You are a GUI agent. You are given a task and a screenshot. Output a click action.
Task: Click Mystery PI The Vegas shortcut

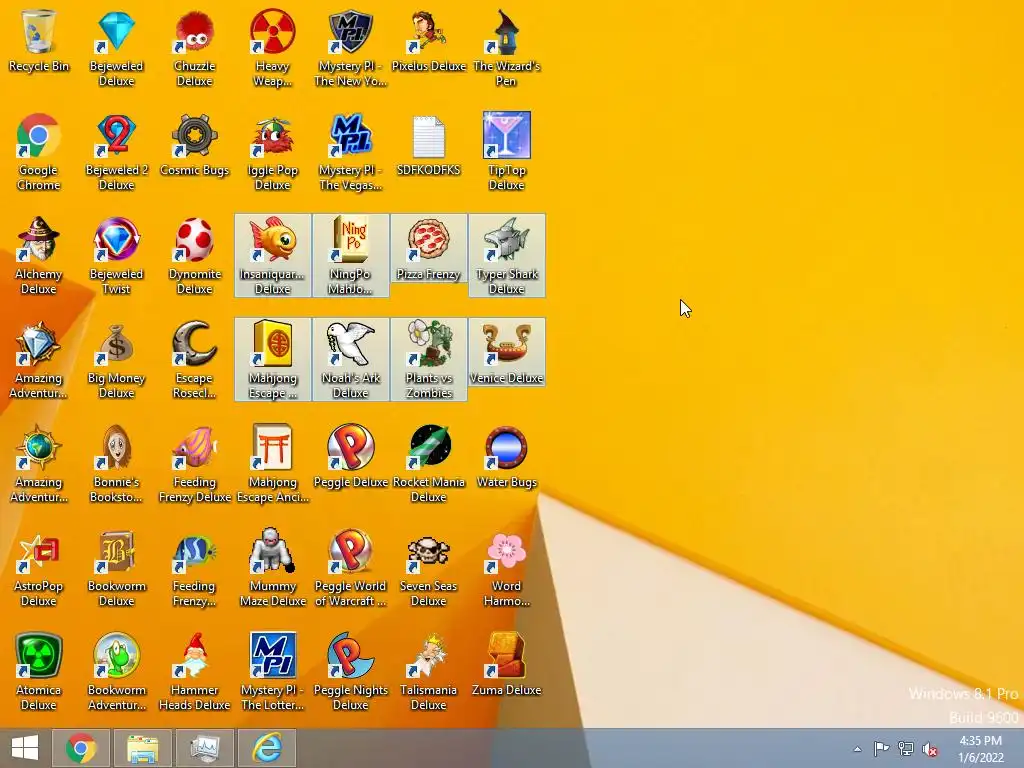click(351, 152)
